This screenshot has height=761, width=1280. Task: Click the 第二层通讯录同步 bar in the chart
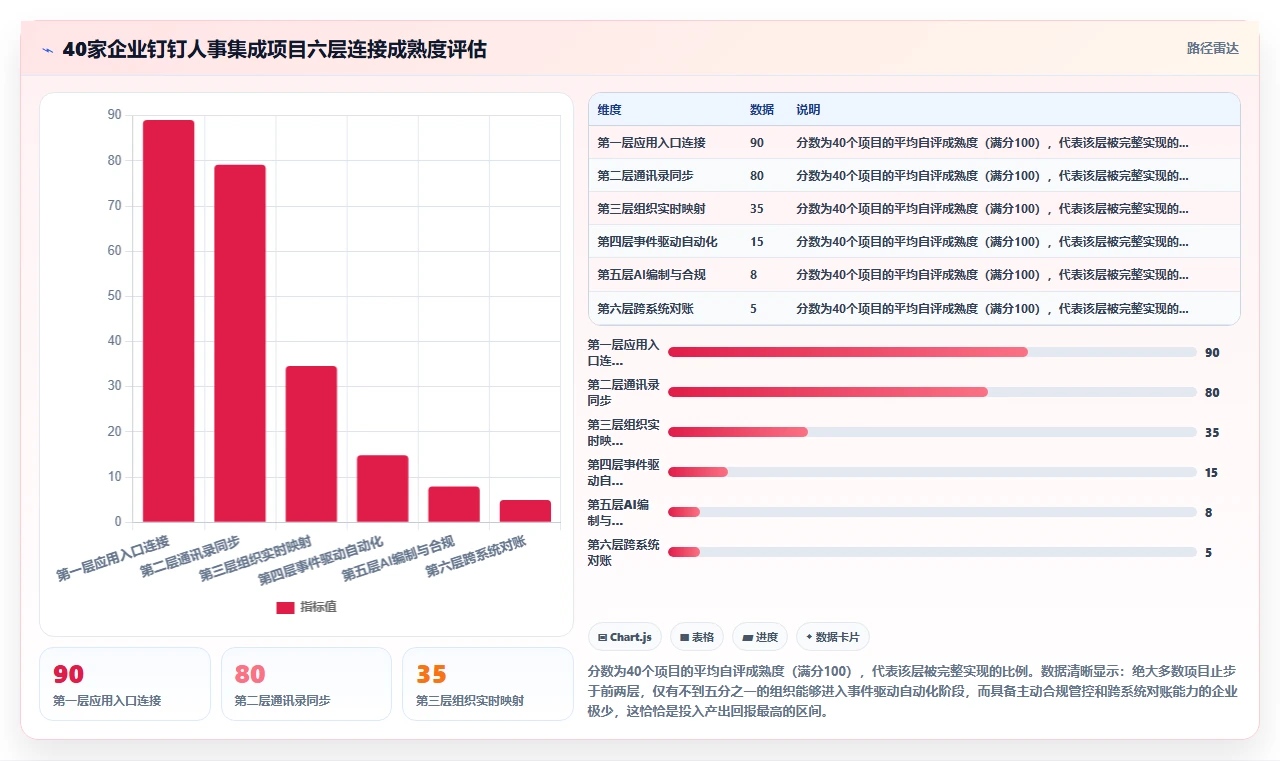240,343
